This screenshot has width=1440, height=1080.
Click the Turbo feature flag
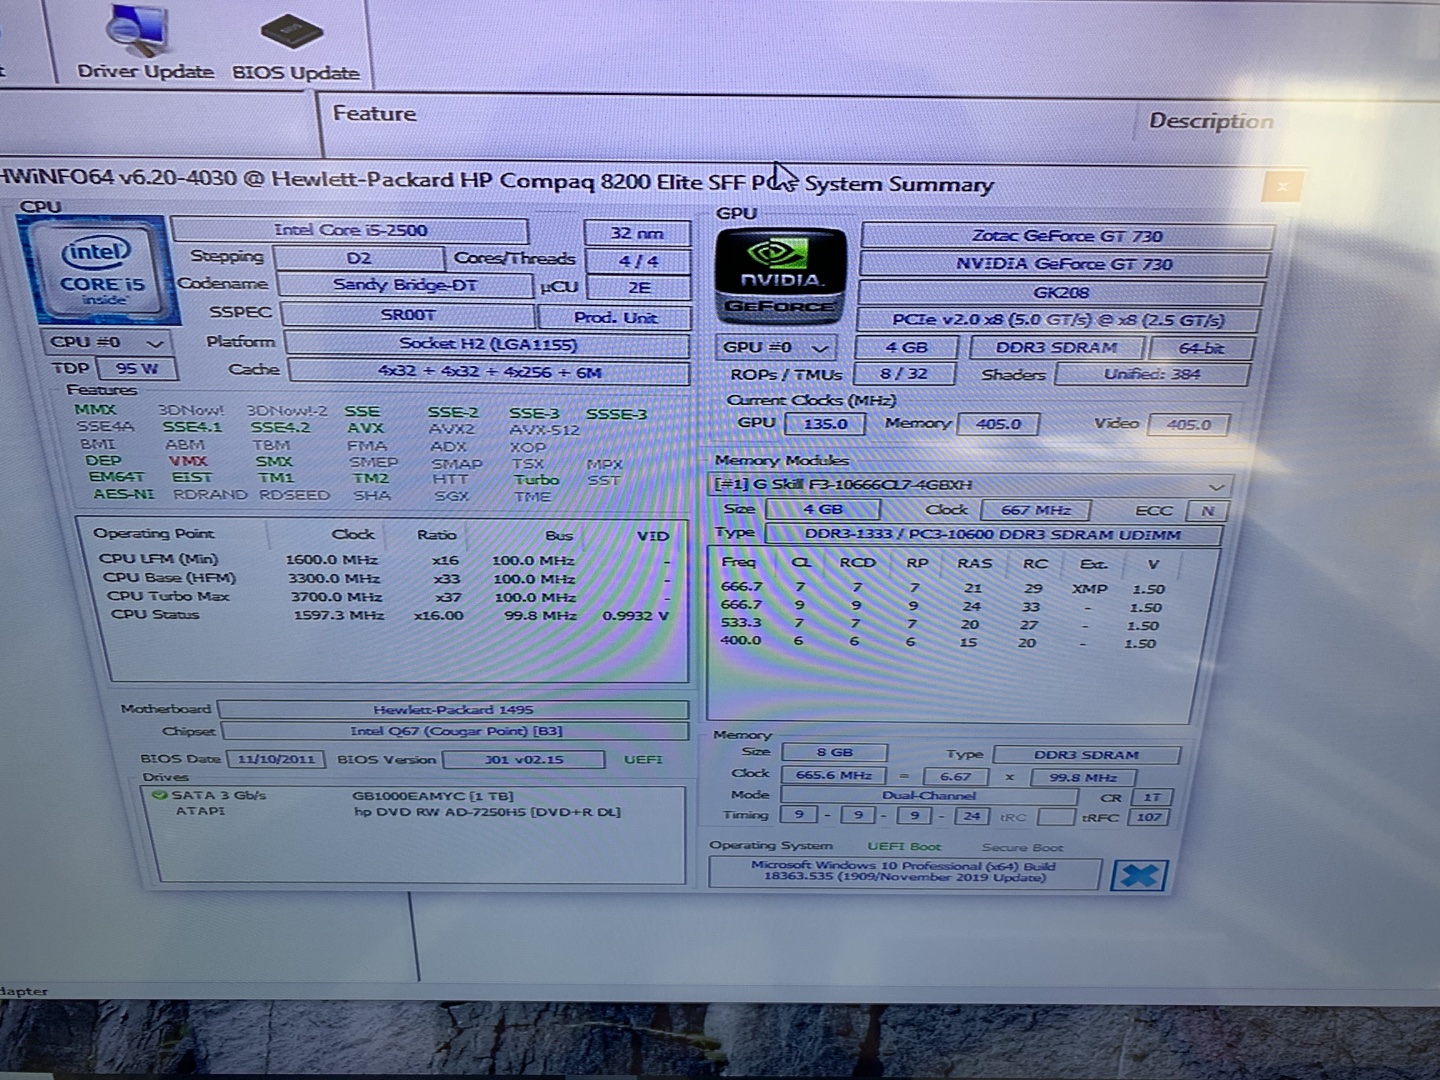pyautogui.click(x=536, y=480)
